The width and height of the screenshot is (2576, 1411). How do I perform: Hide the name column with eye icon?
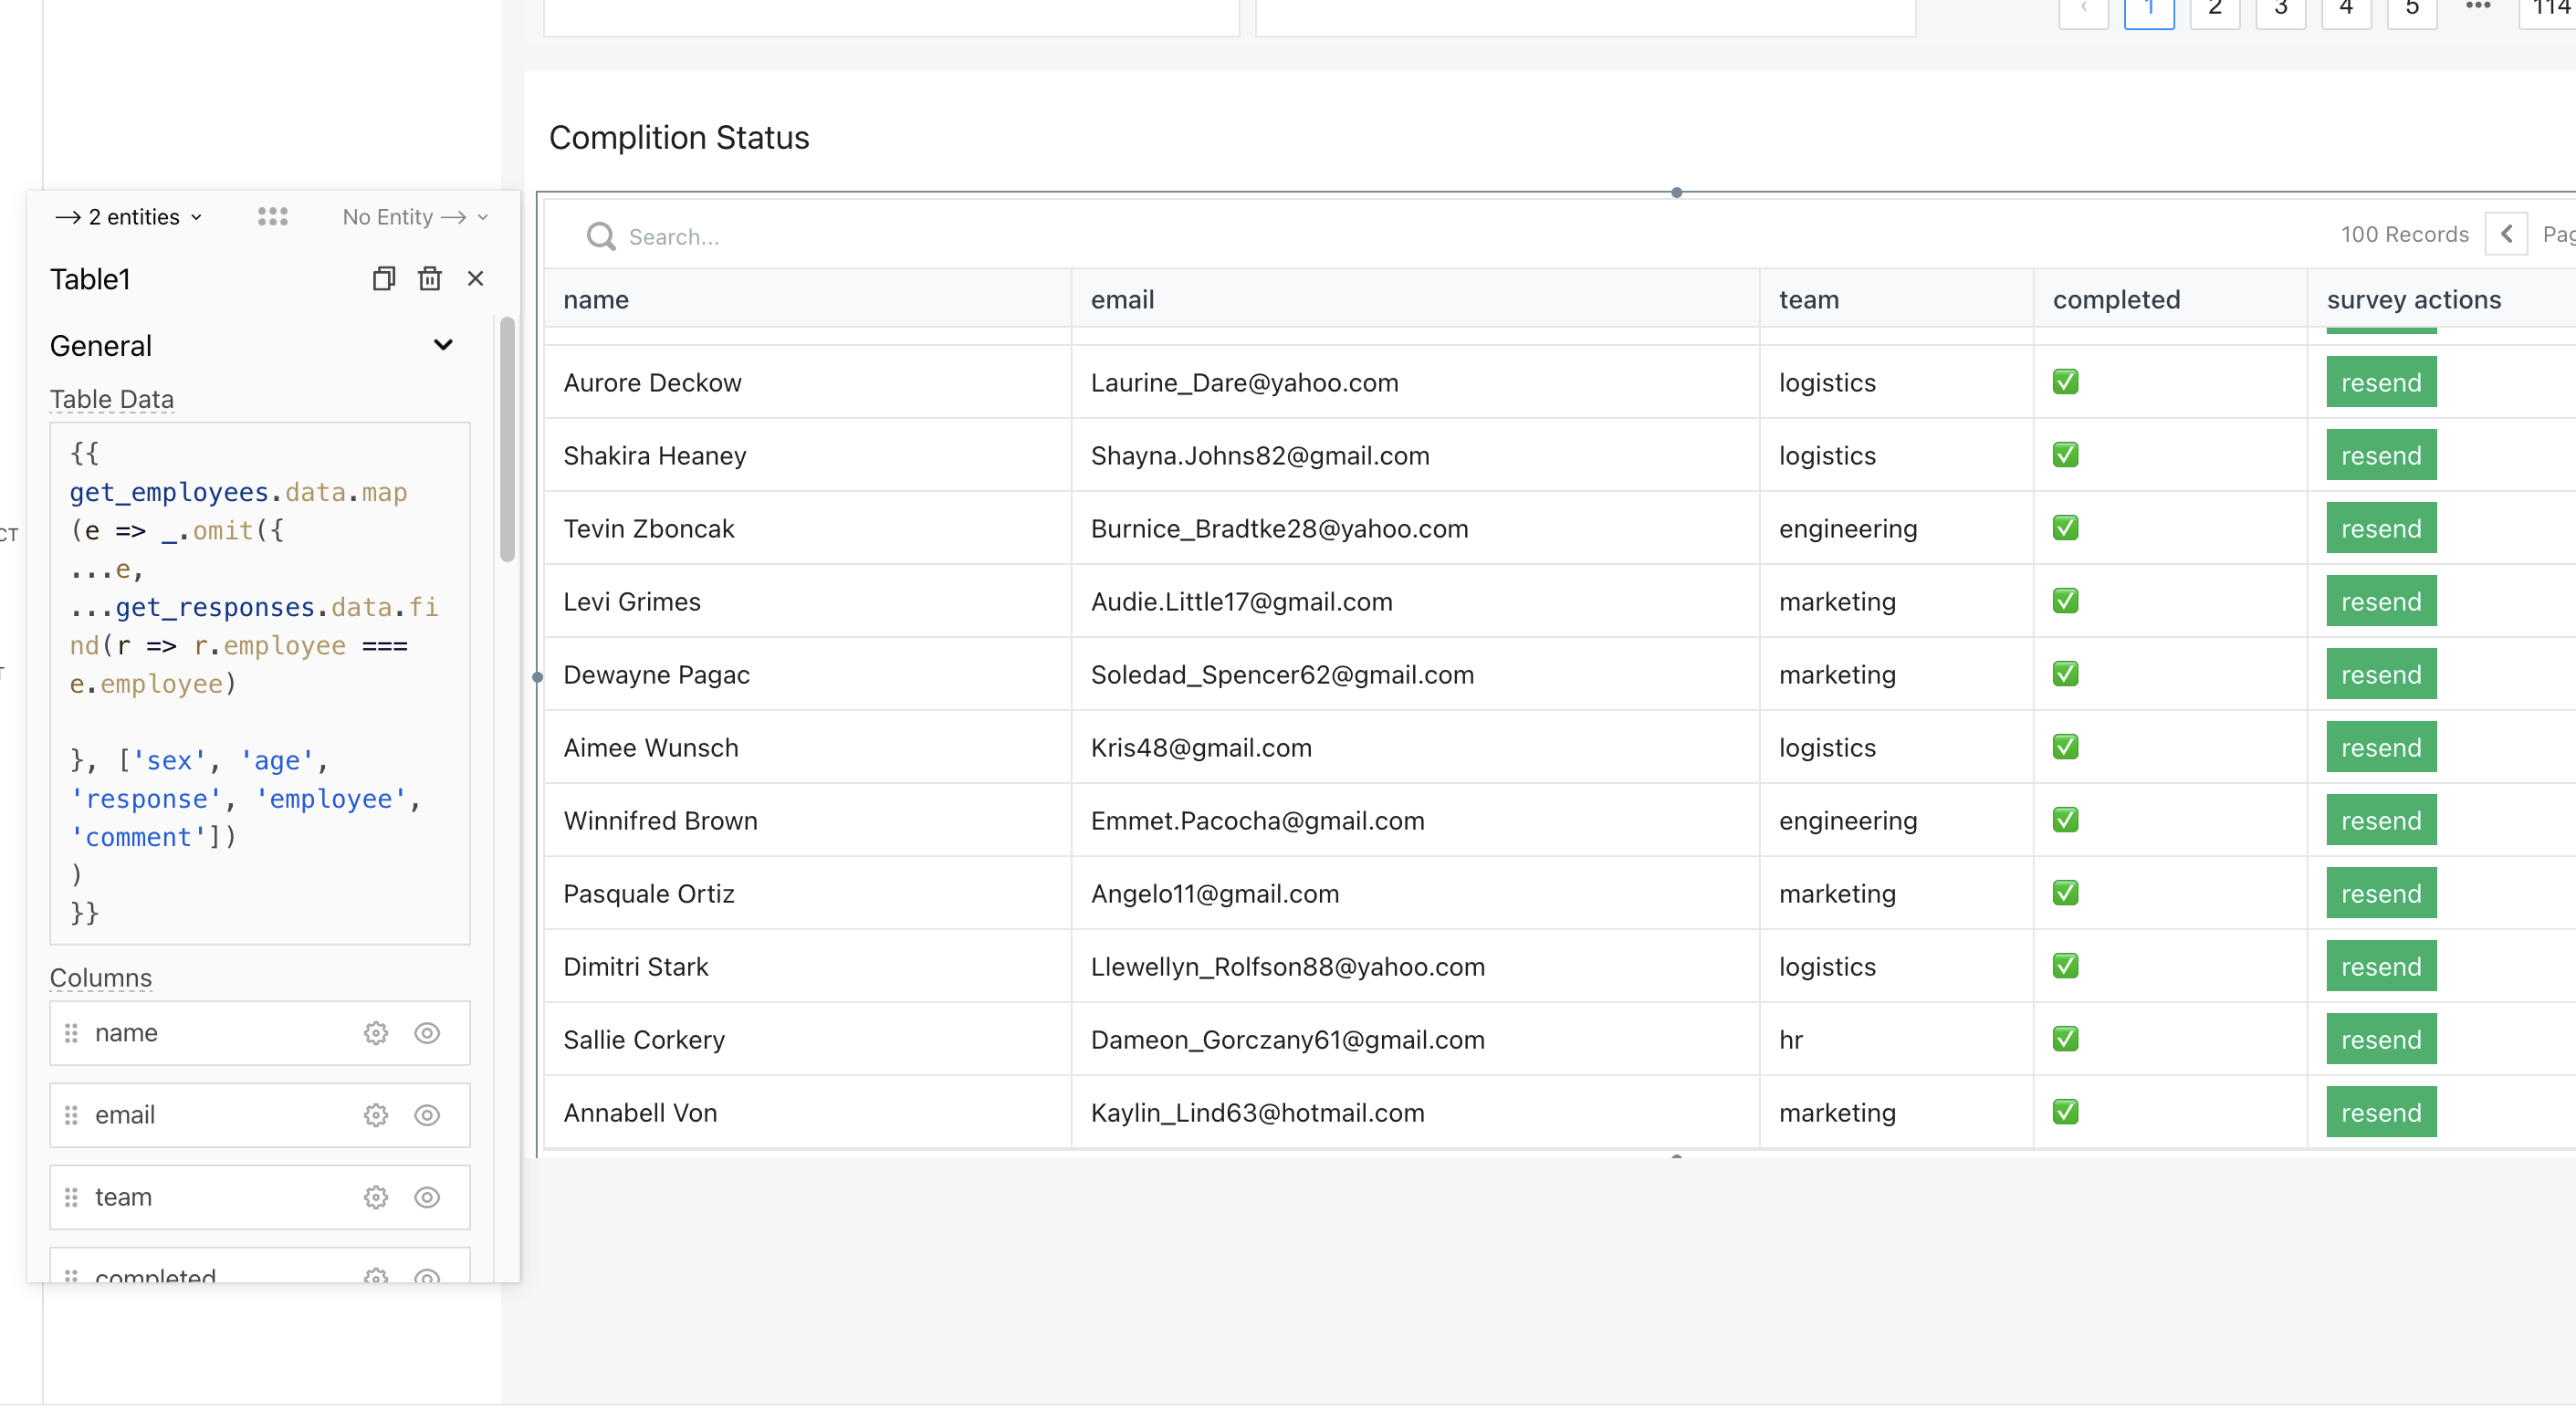pyautogui.click(x=427, y=1033)
